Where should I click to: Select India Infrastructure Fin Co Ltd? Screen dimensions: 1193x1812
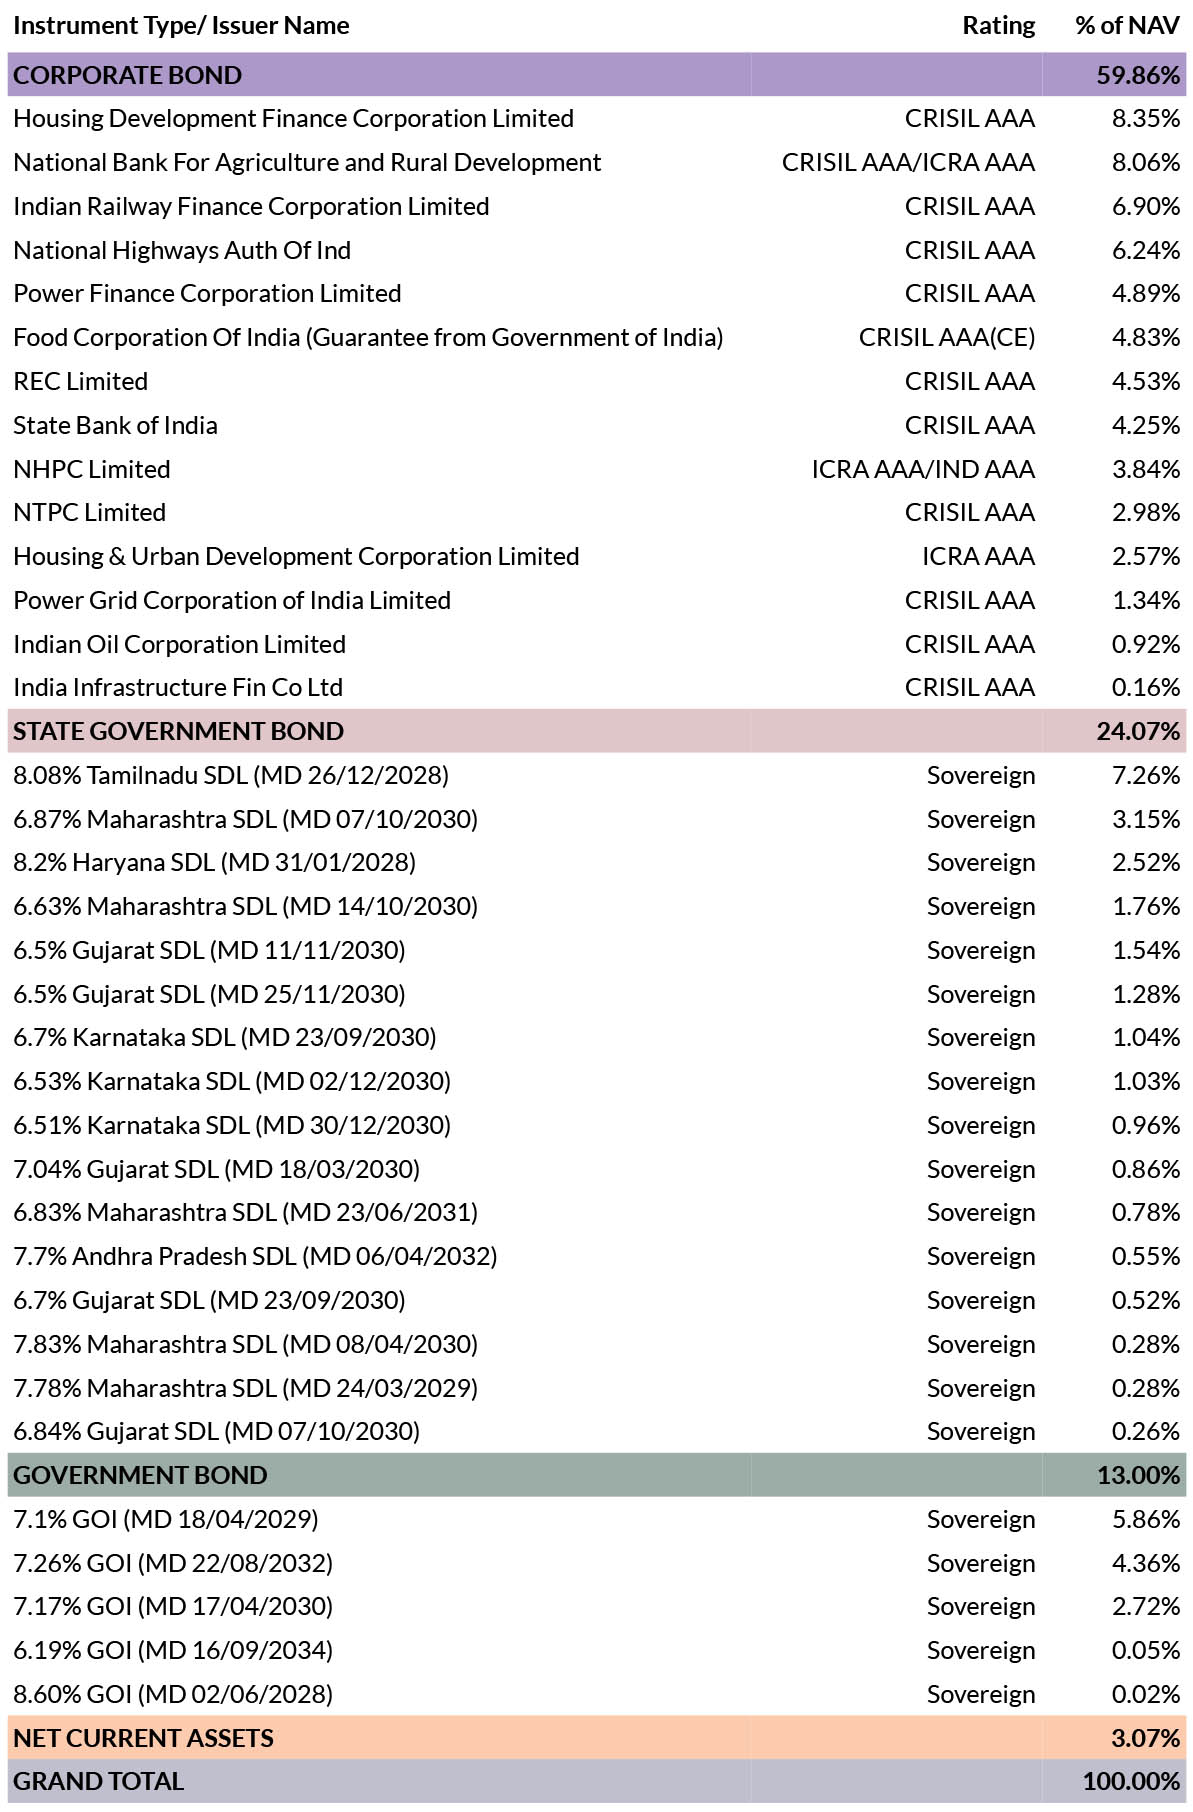(x=178, y=687)
